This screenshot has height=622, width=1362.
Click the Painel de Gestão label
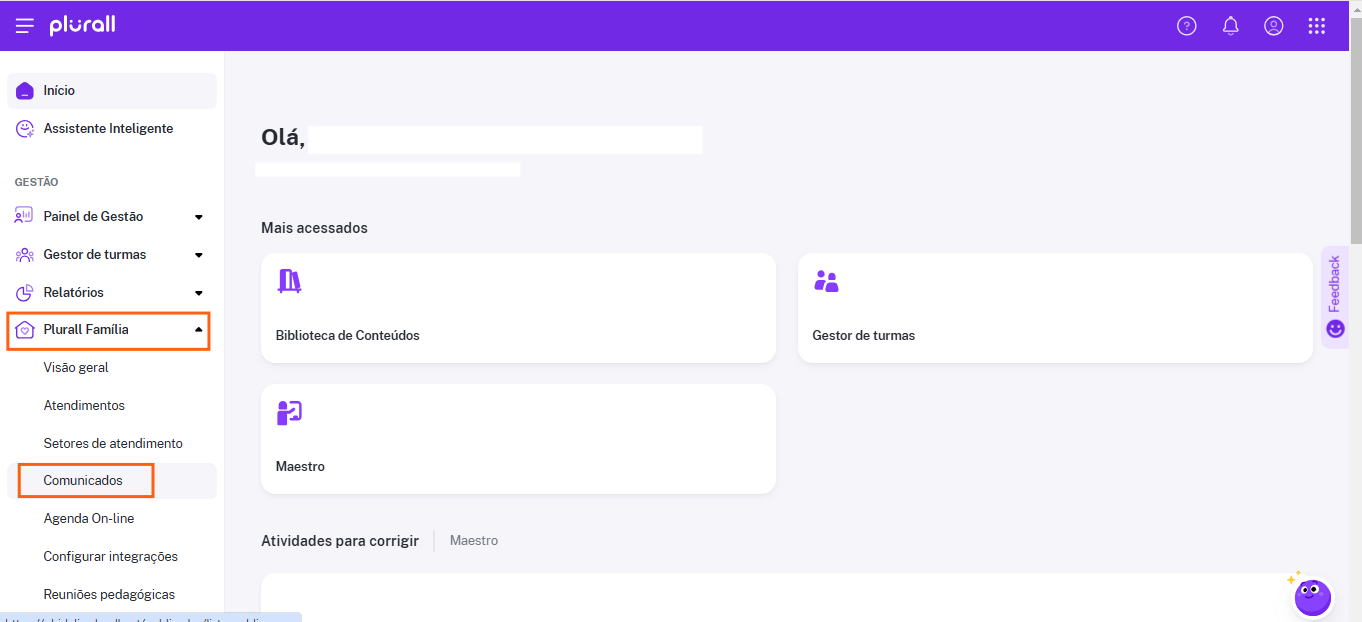93,217
